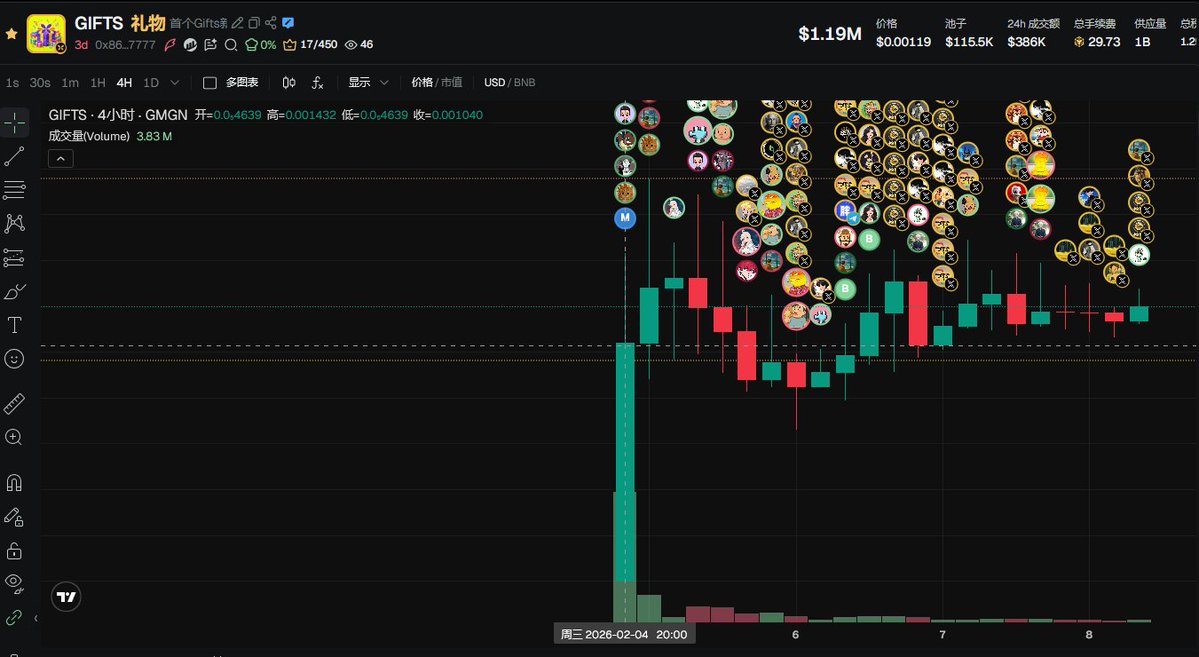Toggle stay in drawing mode
This screenshot has width=1199, height=657.
click(x=15, y=517)
